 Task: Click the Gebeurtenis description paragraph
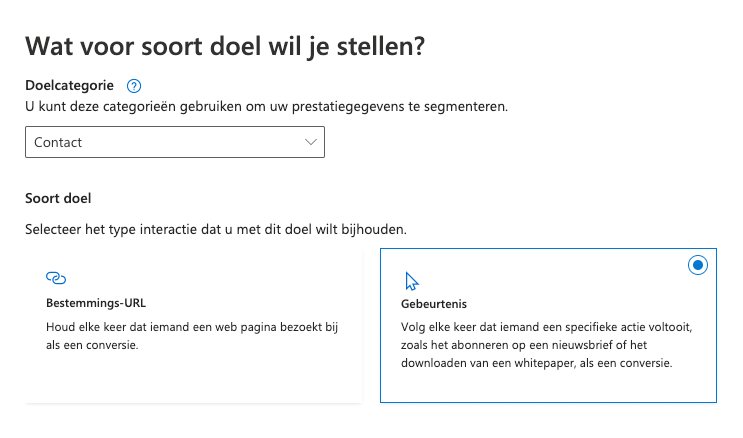pos(546,345)
